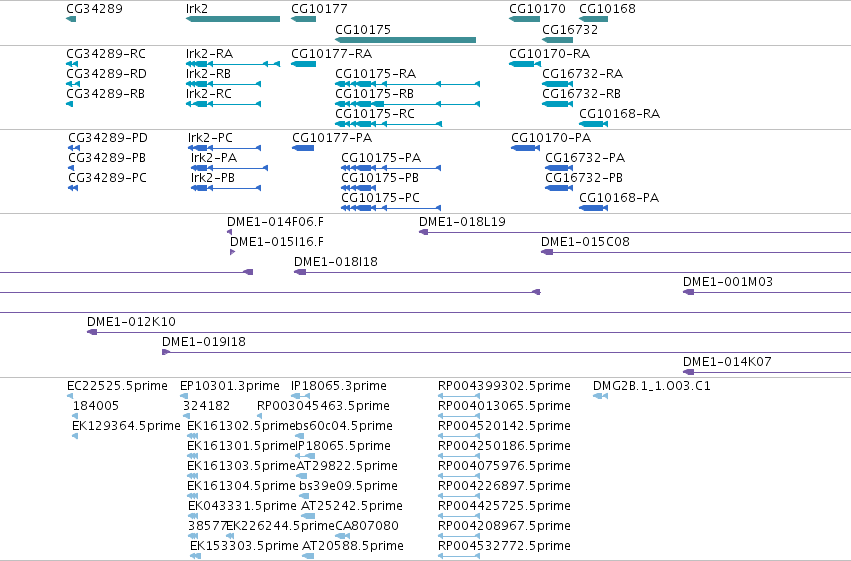Select clone DME1-014F06.F
Screen dimensions: 851x561
point(275,222)
